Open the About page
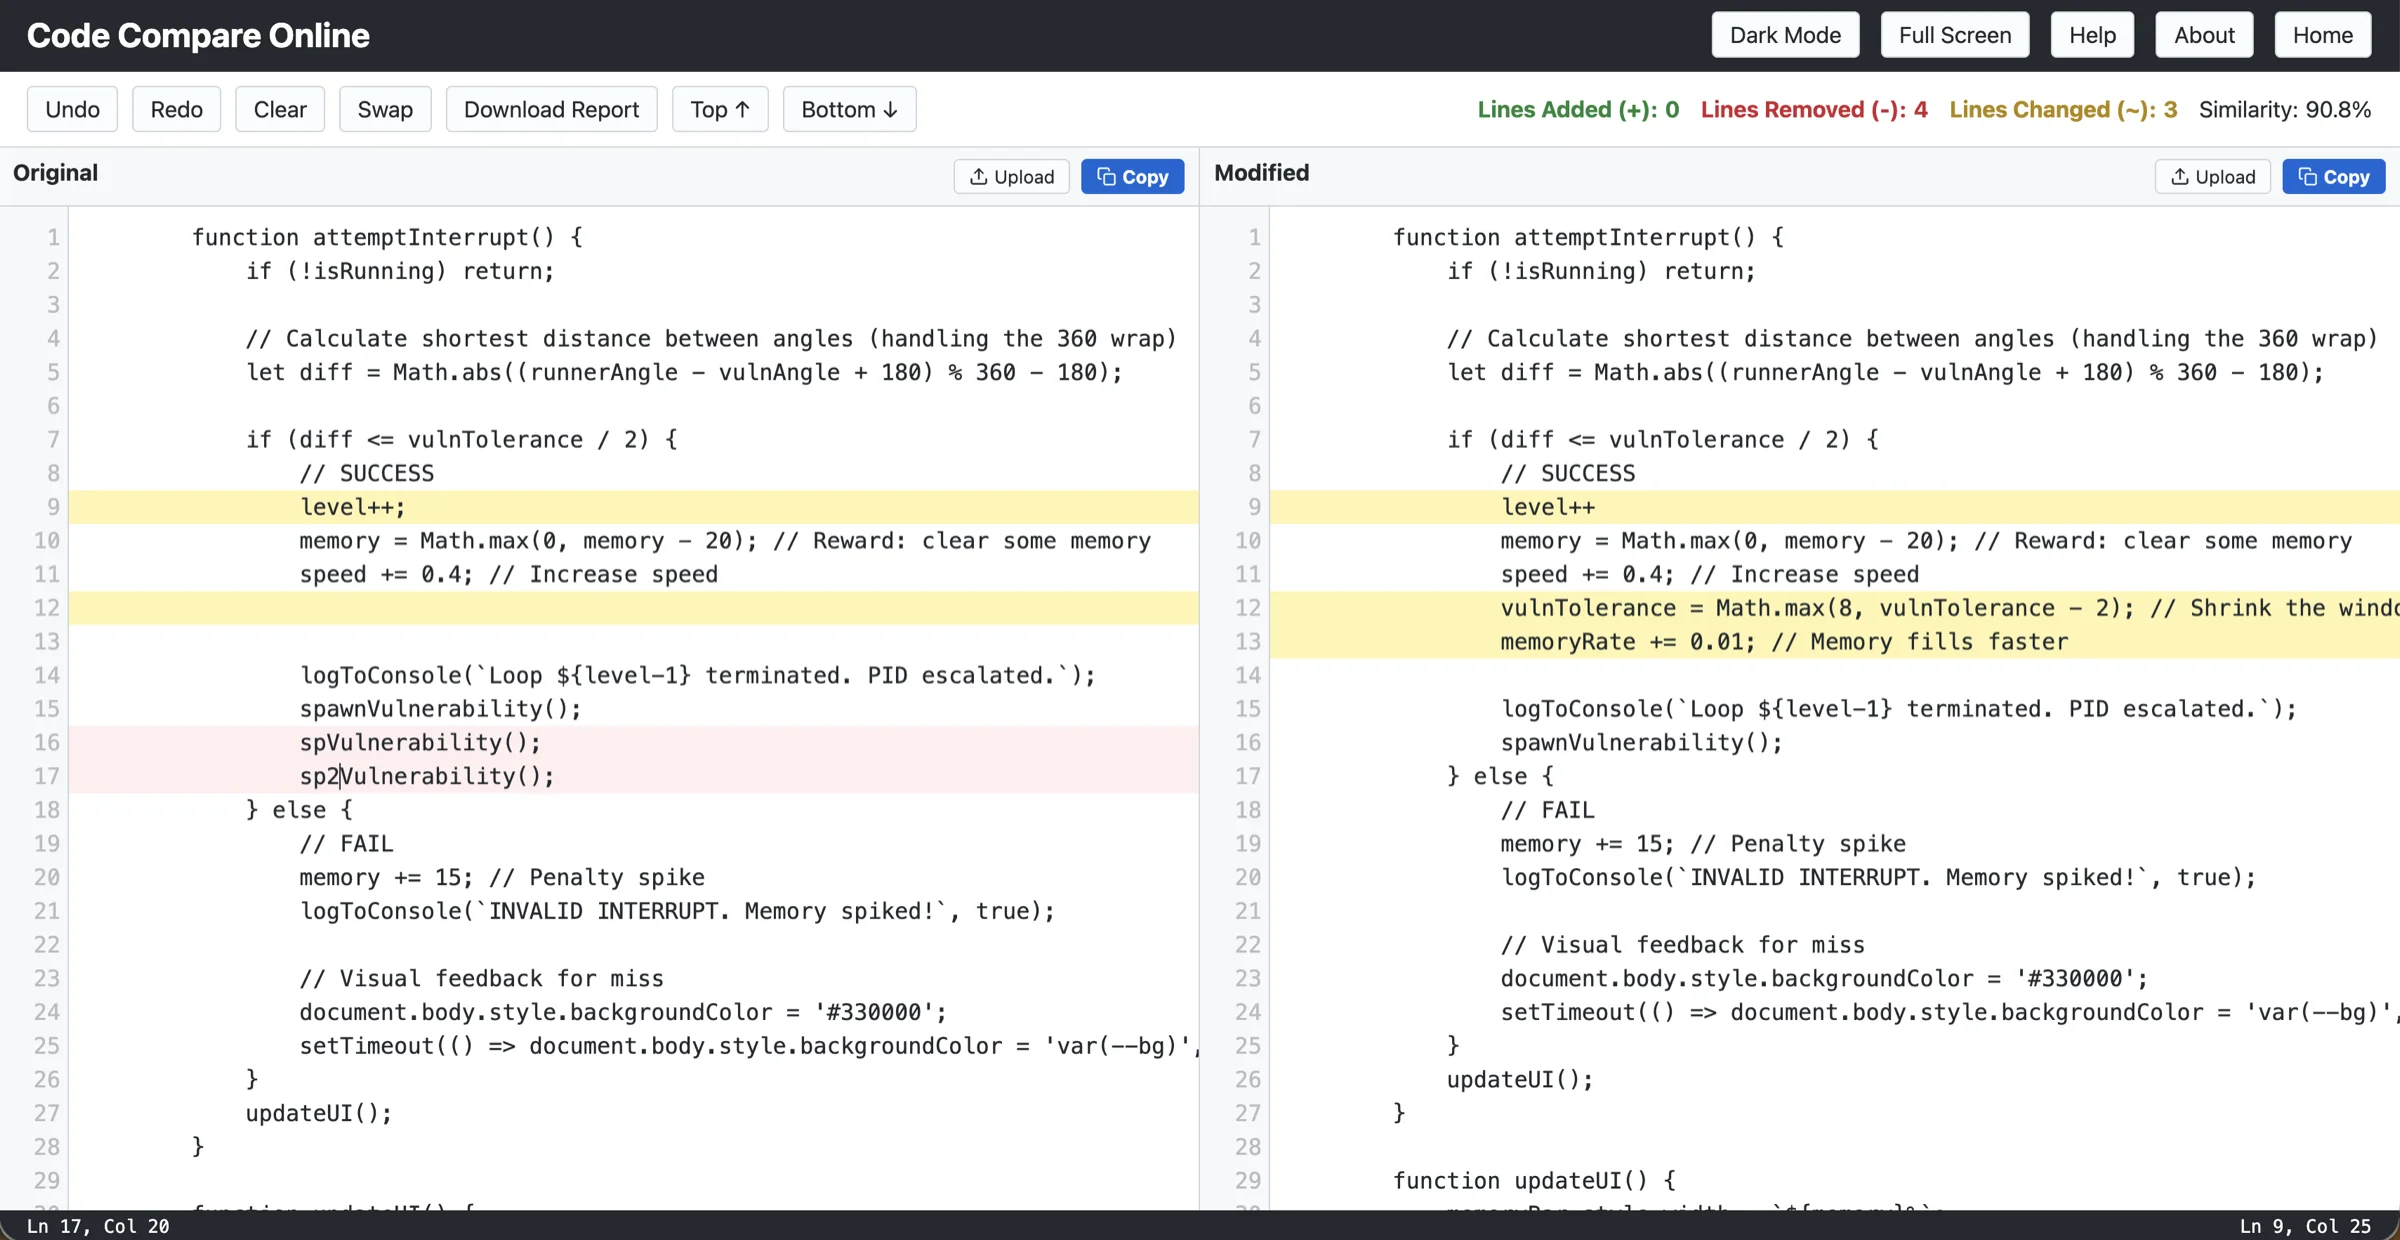The image size is (2400, 1240). point(2204,35)
